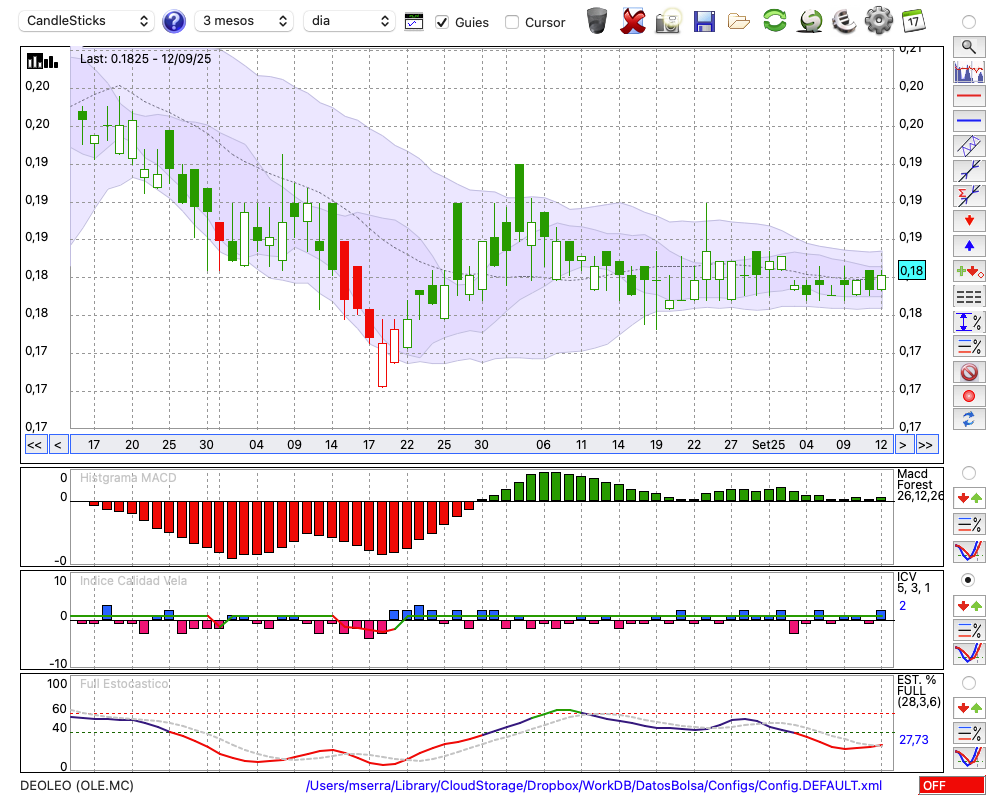The height and width of the screenshot is (800, 1000).
Task: Click ICV panel lines percent button
Action: [969, 630]
